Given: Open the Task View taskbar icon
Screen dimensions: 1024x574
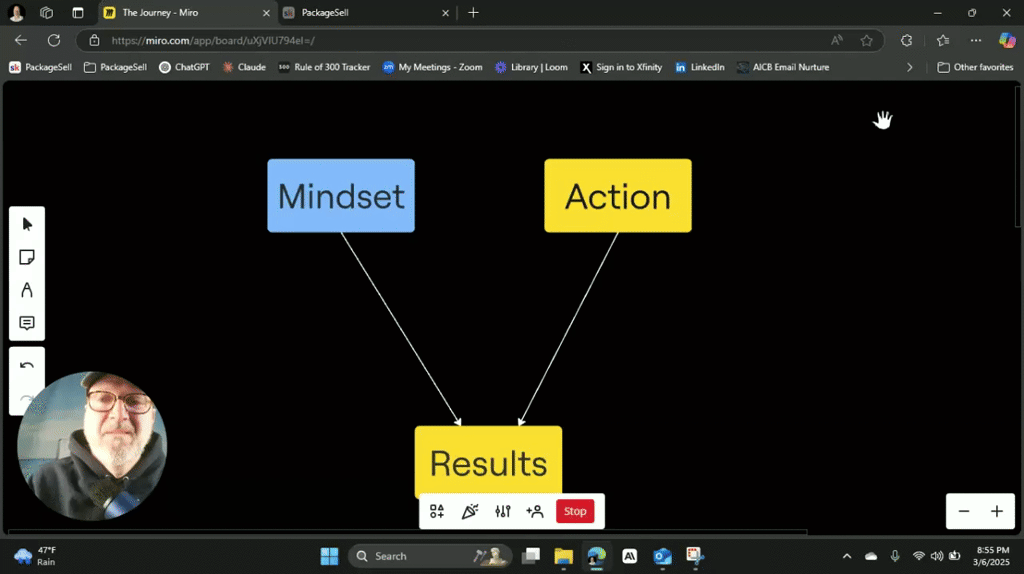Looking at the screenshot, I should click(x=531, y=556).
